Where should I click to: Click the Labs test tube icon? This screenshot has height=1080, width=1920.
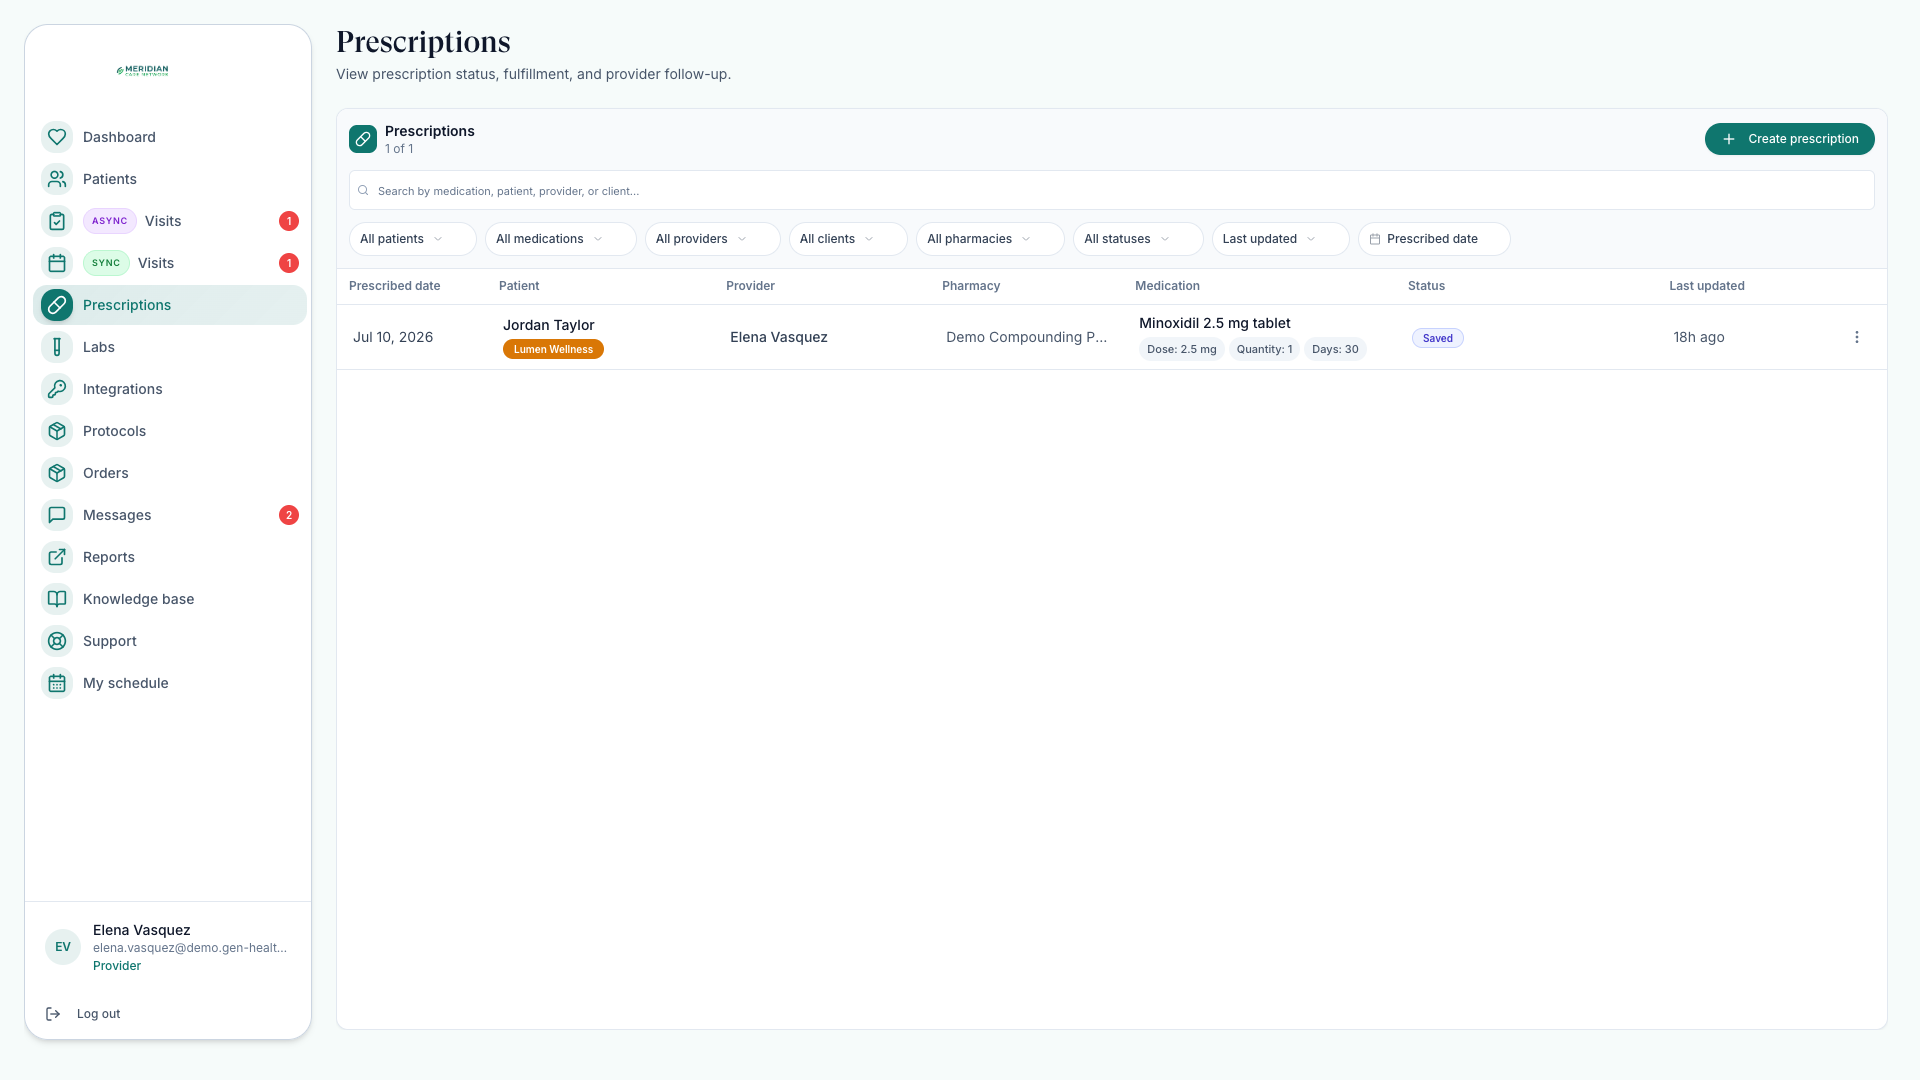(57, 347)
